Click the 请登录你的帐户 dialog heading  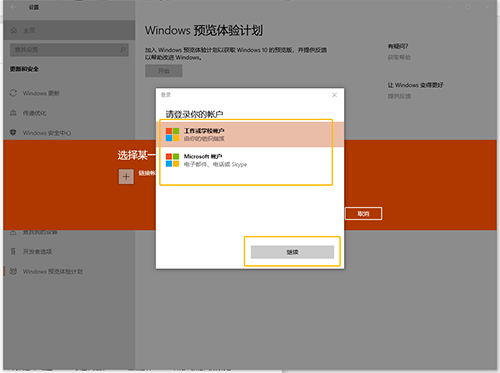pyautogui.click(x=194, y=115)
